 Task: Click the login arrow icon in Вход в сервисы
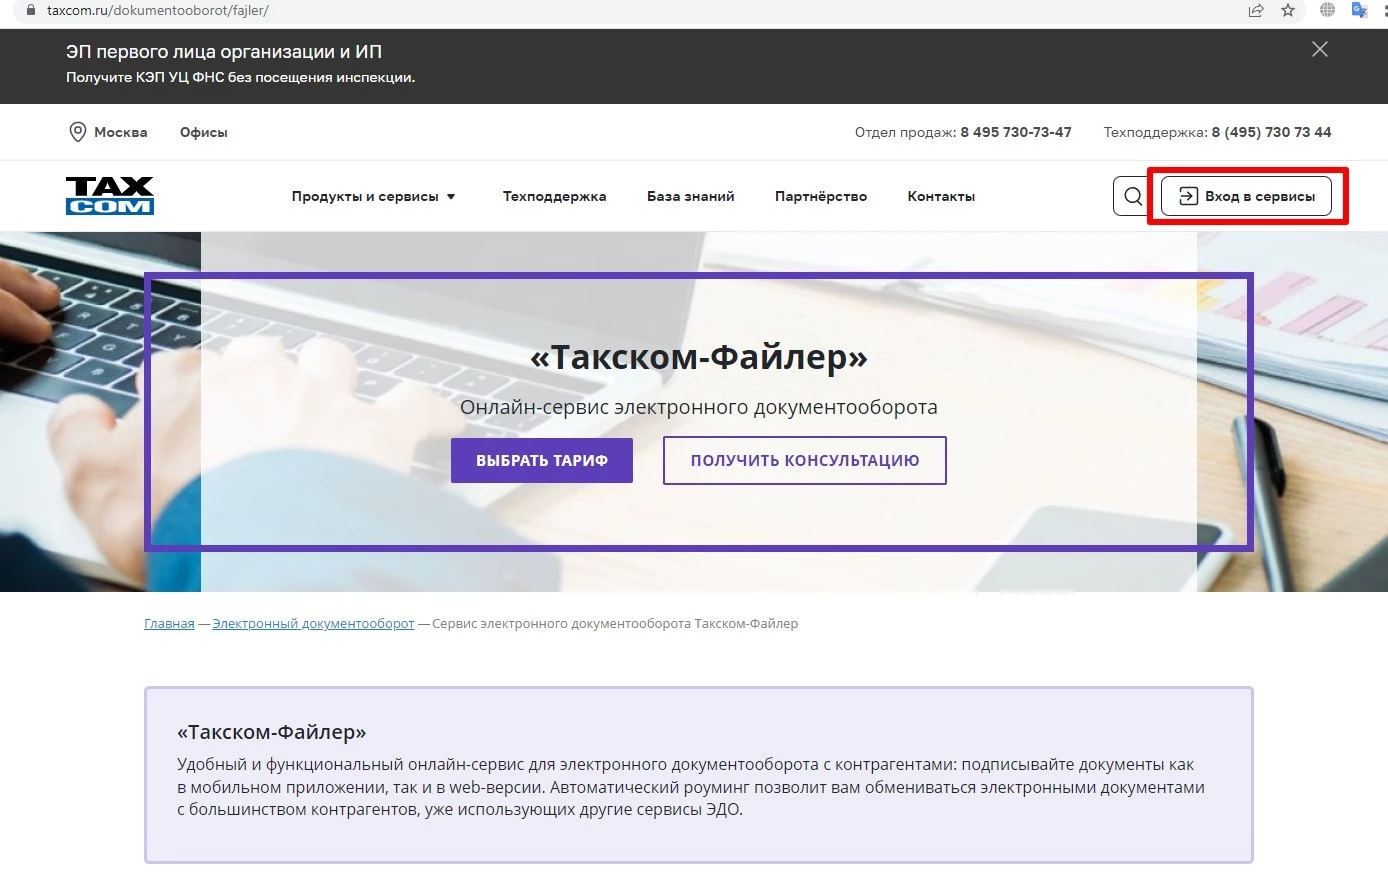1188,196
